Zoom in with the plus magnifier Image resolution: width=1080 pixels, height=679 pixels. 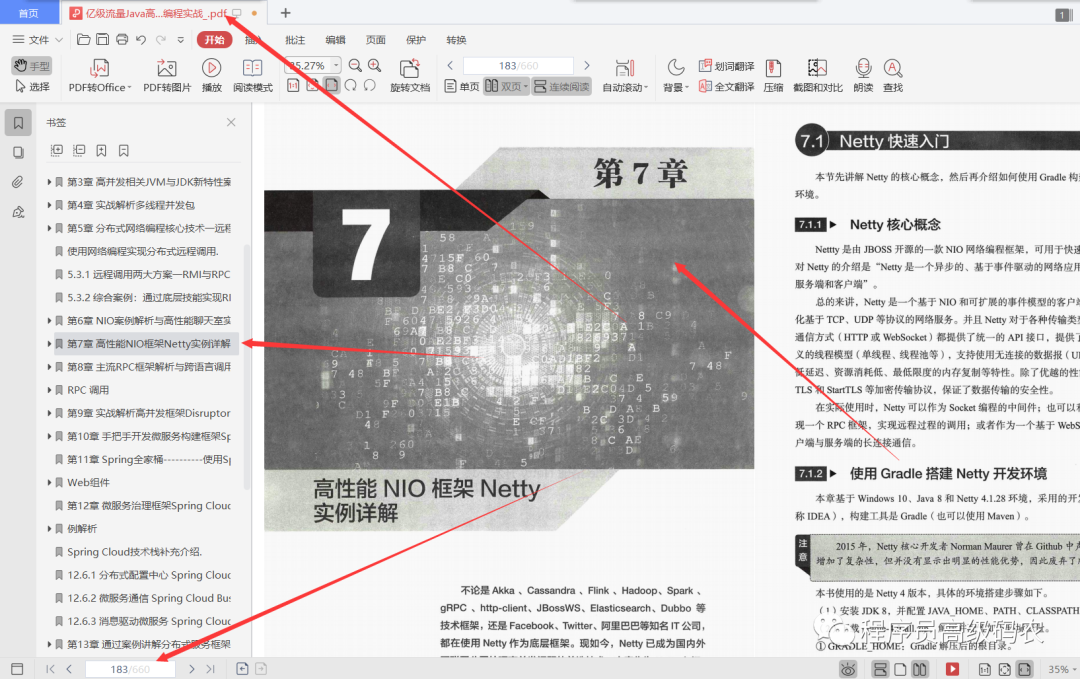click(x=375, y=65)
